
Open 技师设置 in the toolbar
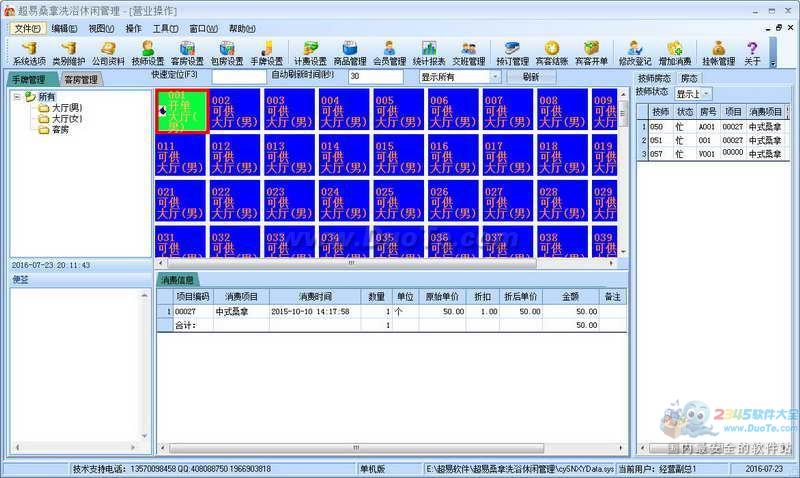pos(147,54)
